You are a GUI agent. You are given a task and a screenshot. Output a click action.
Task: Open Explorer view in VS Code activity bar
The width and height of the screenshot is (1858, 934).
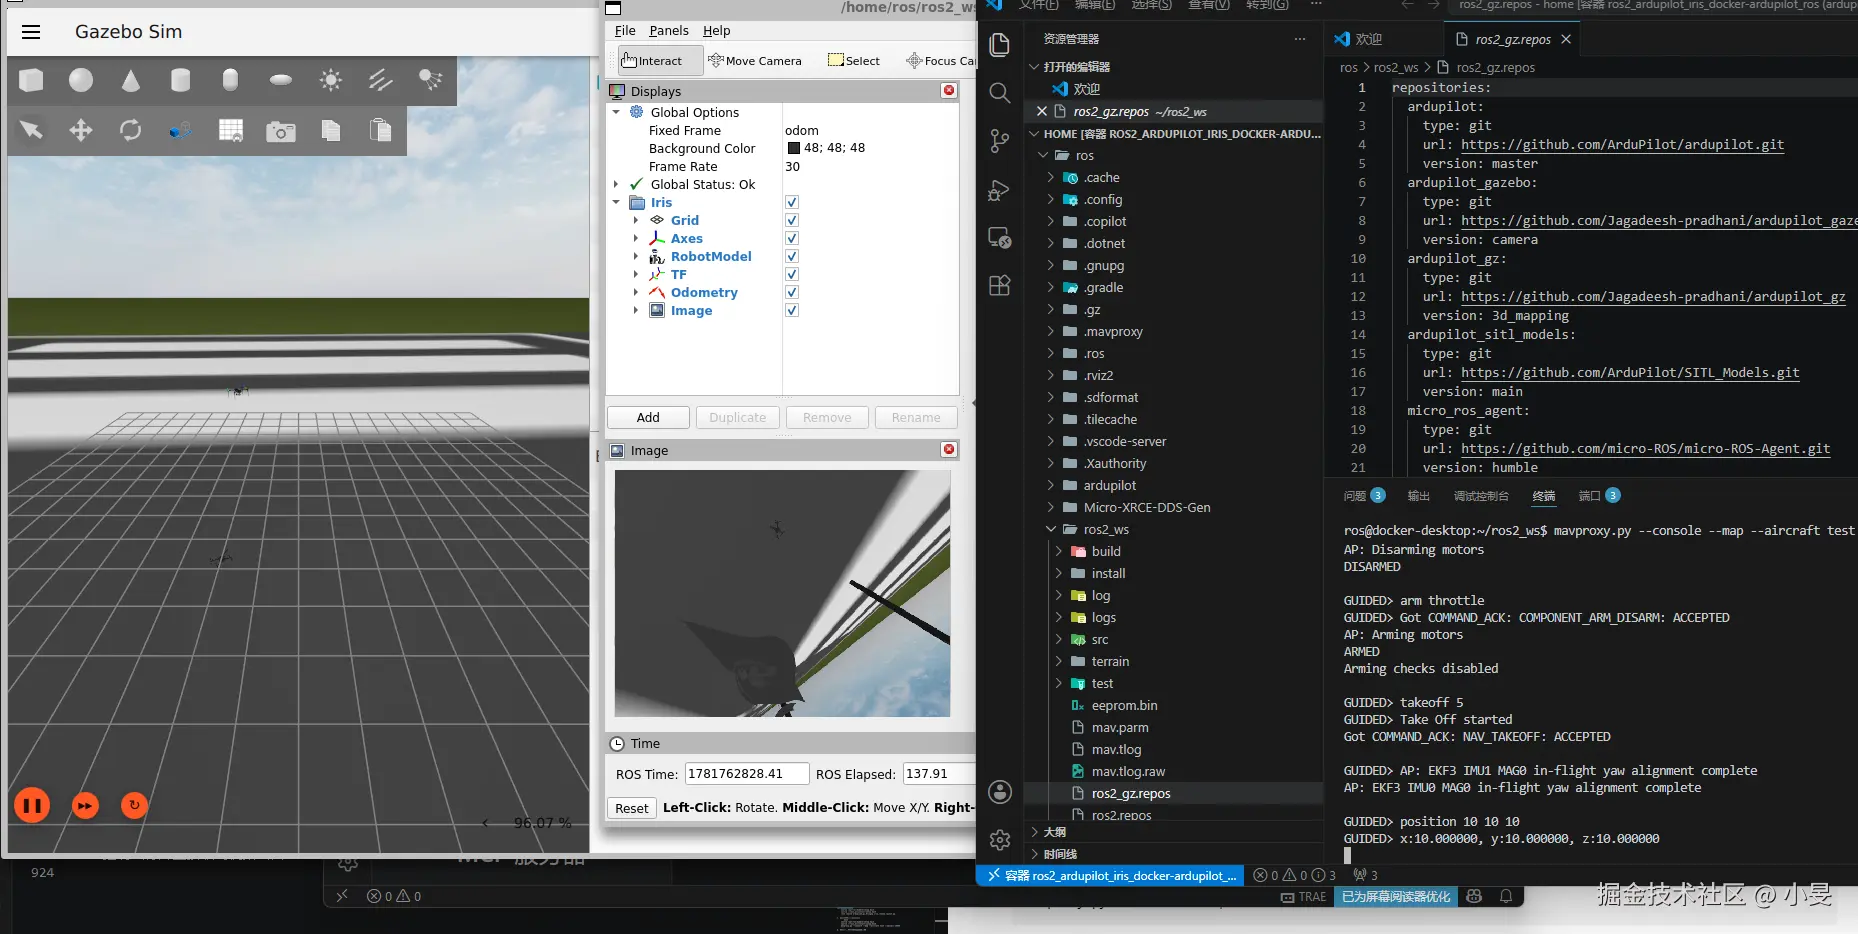[999, 44]
